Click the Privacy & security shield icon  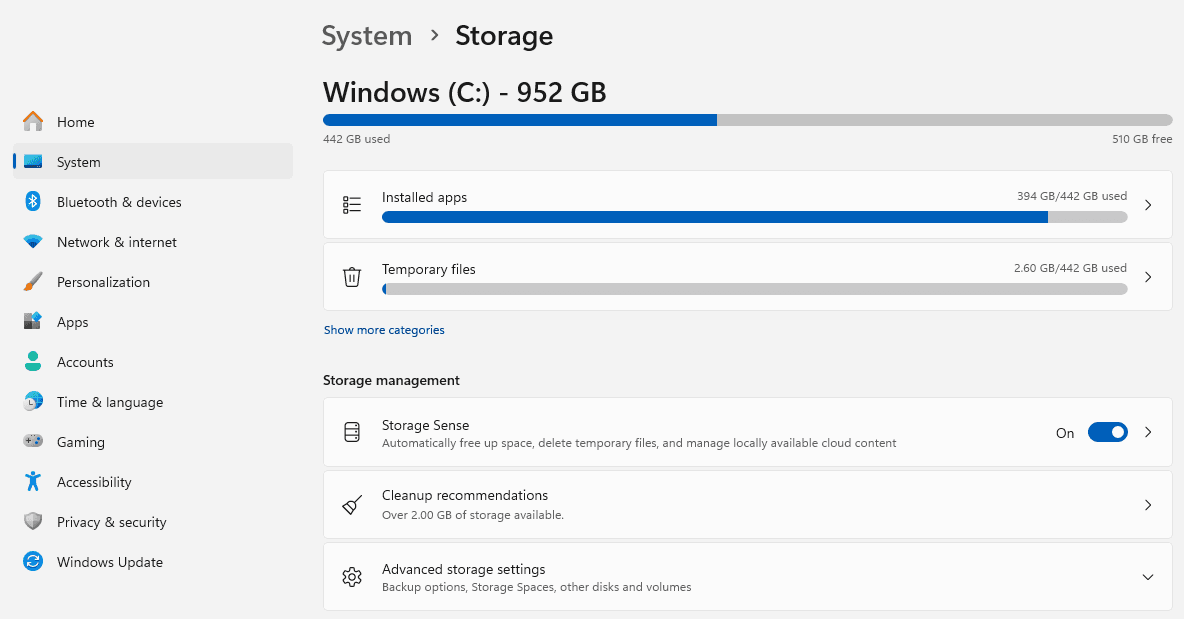coord(33,522)
